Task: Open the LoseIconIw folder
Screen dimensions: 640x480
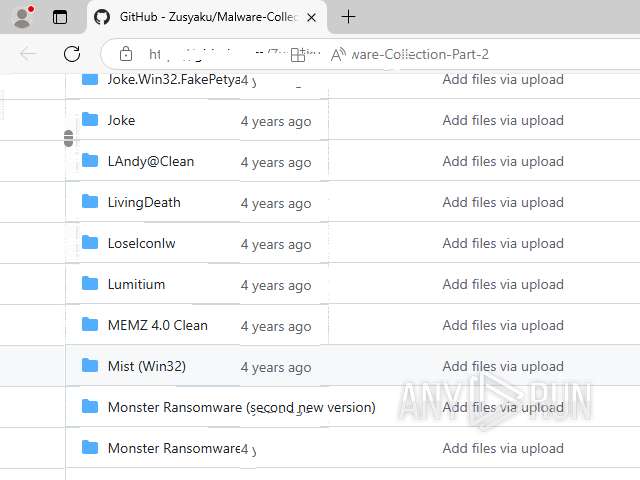Action: 142,243
